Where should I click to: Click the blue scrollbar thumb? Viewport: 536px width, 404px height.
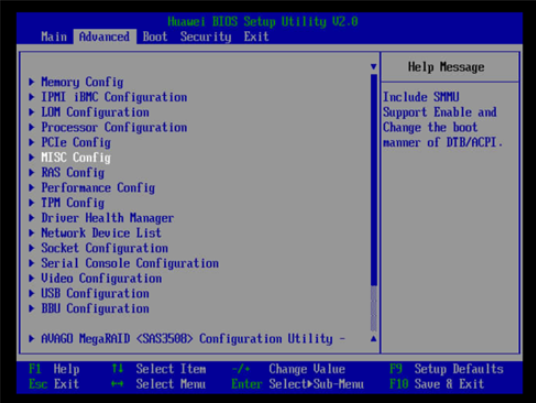(374, 180)
